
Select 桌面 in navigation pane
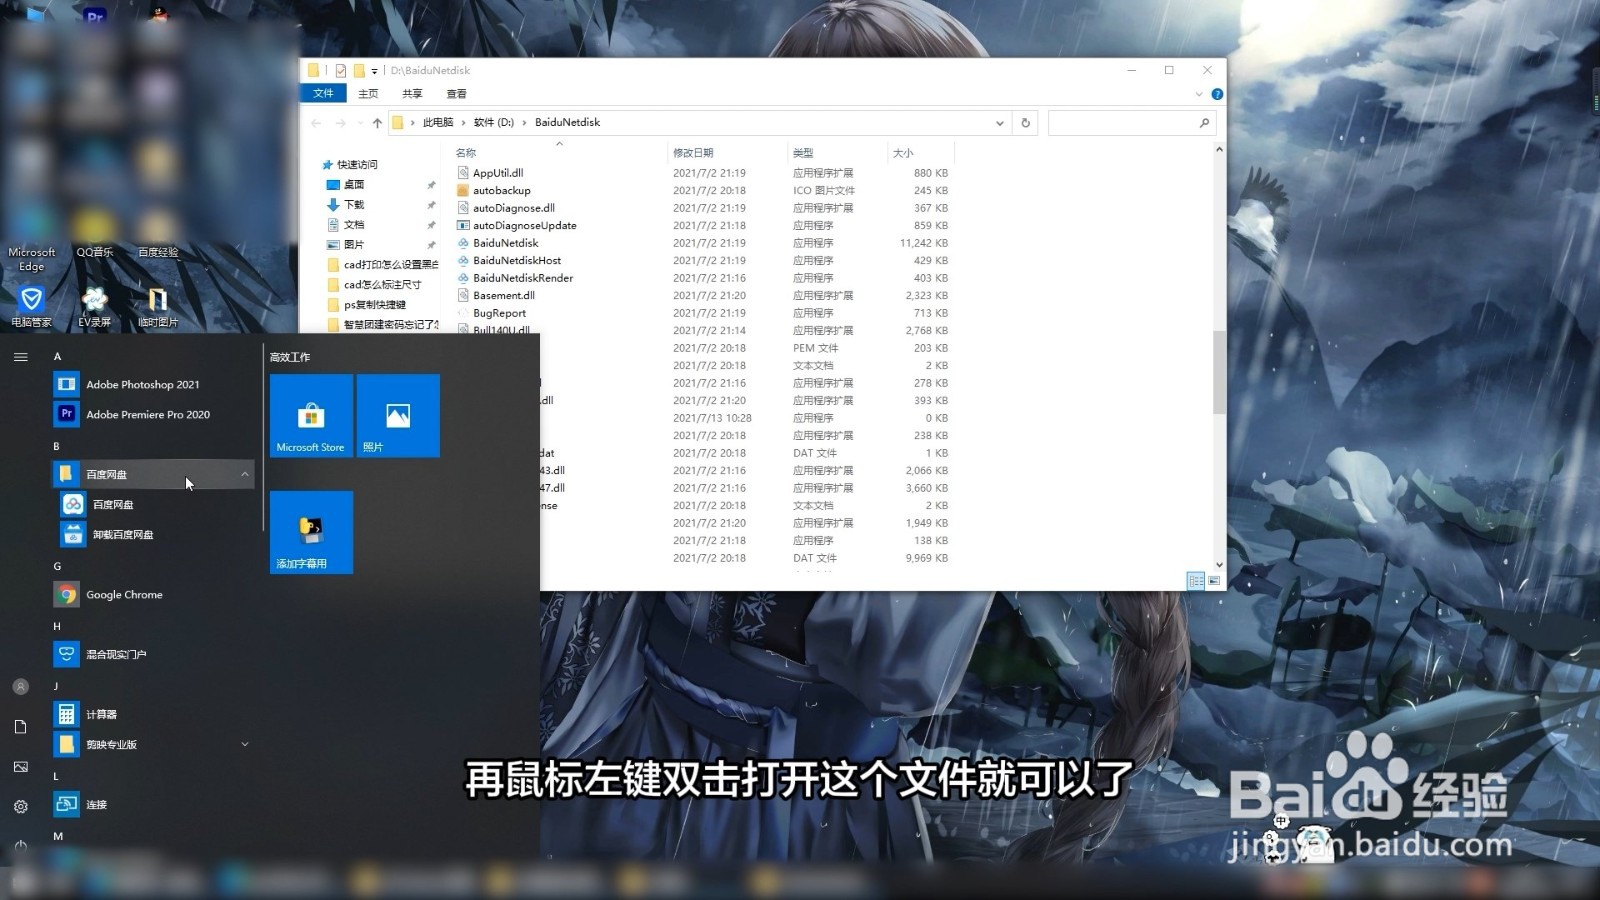pos(347,184)
